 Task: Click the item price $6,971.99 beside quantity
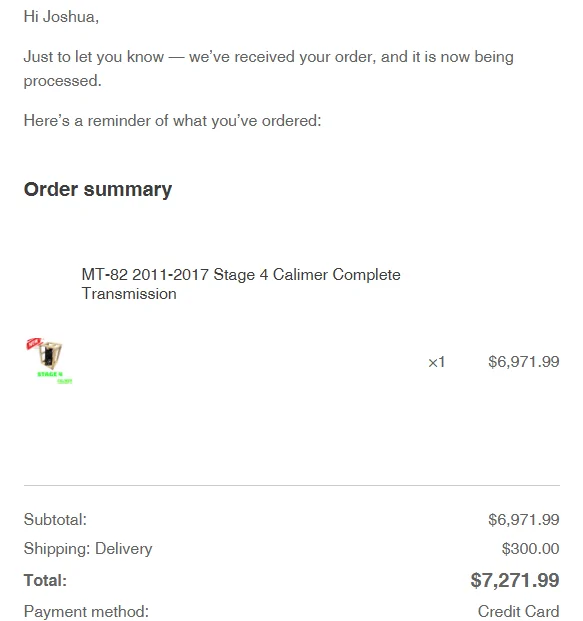(x=524, y=361)
